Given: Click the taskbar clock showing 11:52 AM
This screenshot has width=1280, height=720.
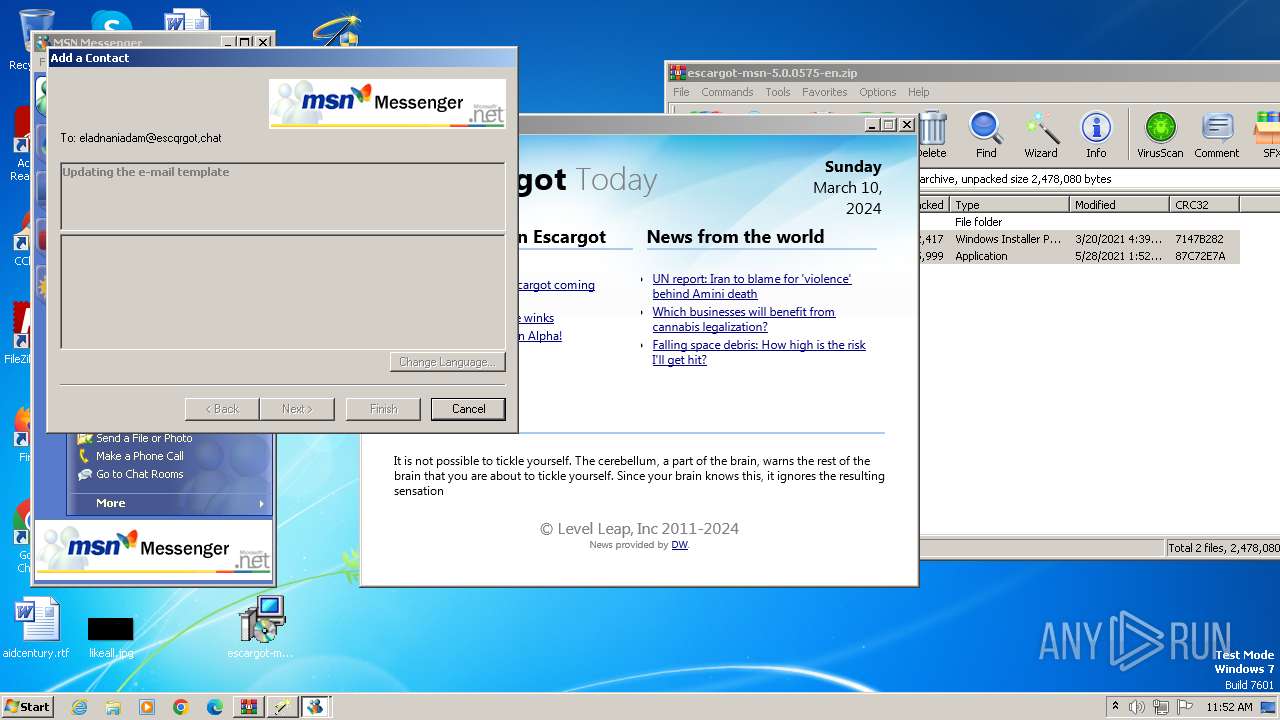Looking at the screenshot, I should 1229,707.
